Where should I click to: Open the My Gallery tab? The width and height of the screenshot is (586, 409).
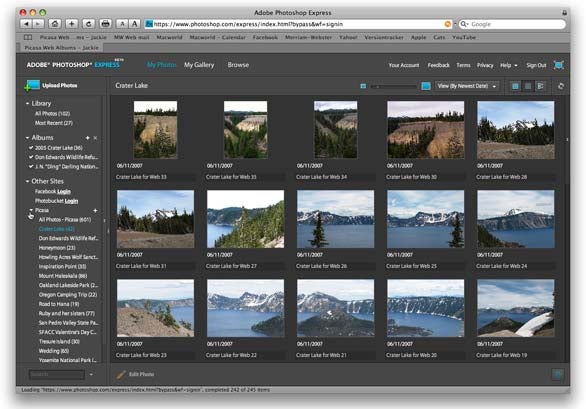tap(199, 65)
